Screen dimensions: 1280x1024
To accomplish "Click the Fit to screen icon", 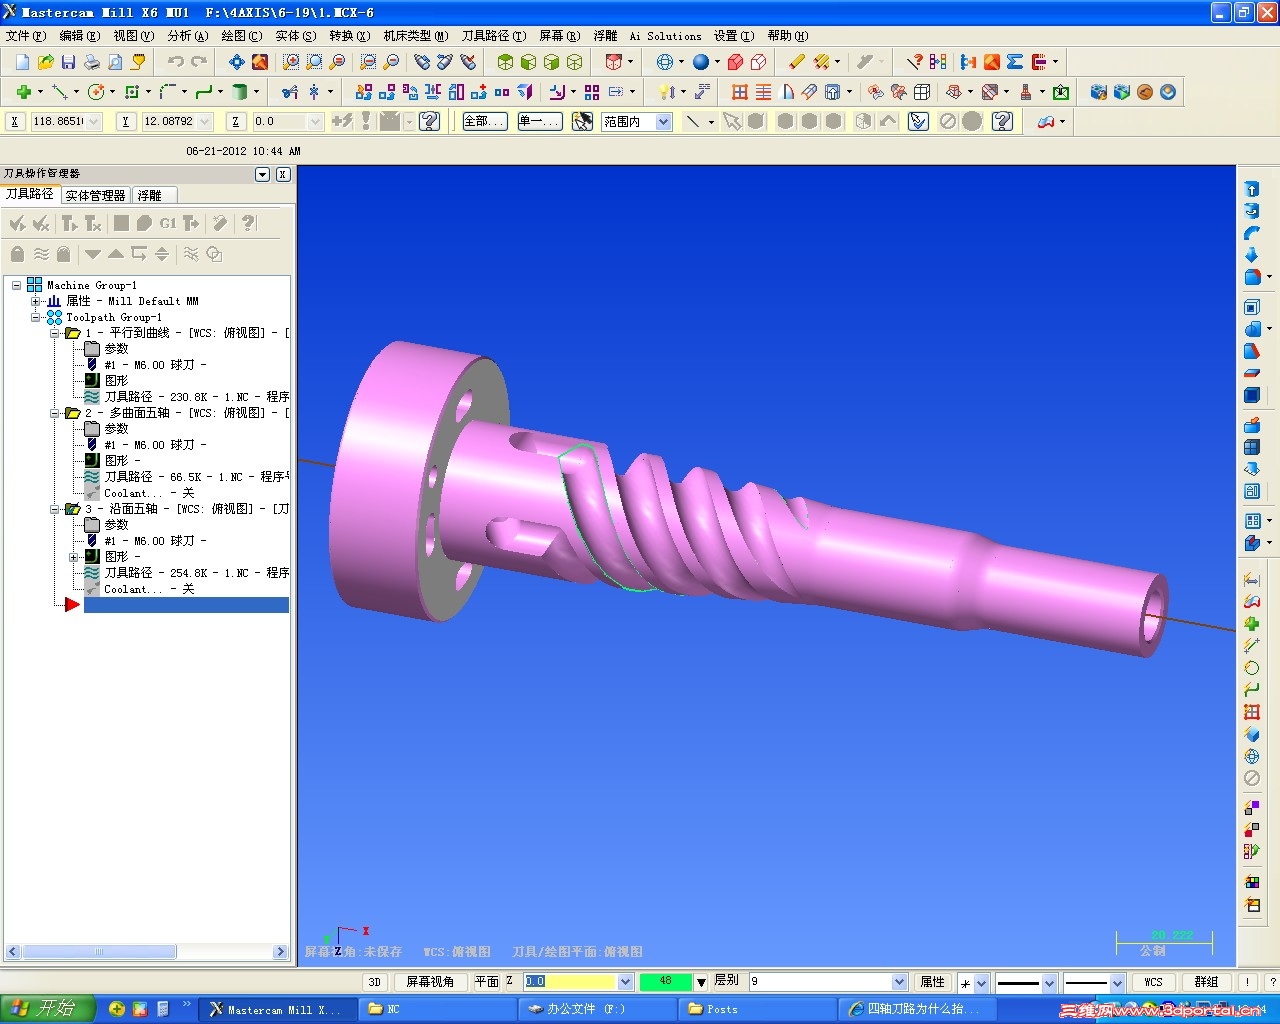I will [x=237, y=62].
